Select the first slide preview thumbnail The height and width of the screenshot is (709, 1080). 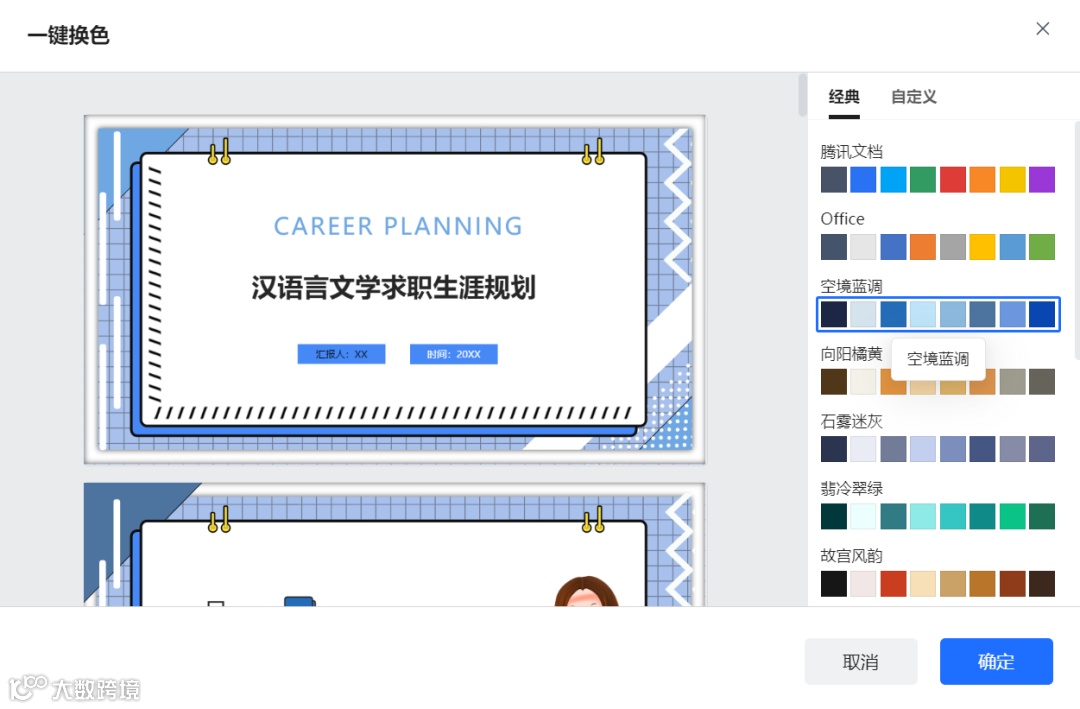(395, 289)
